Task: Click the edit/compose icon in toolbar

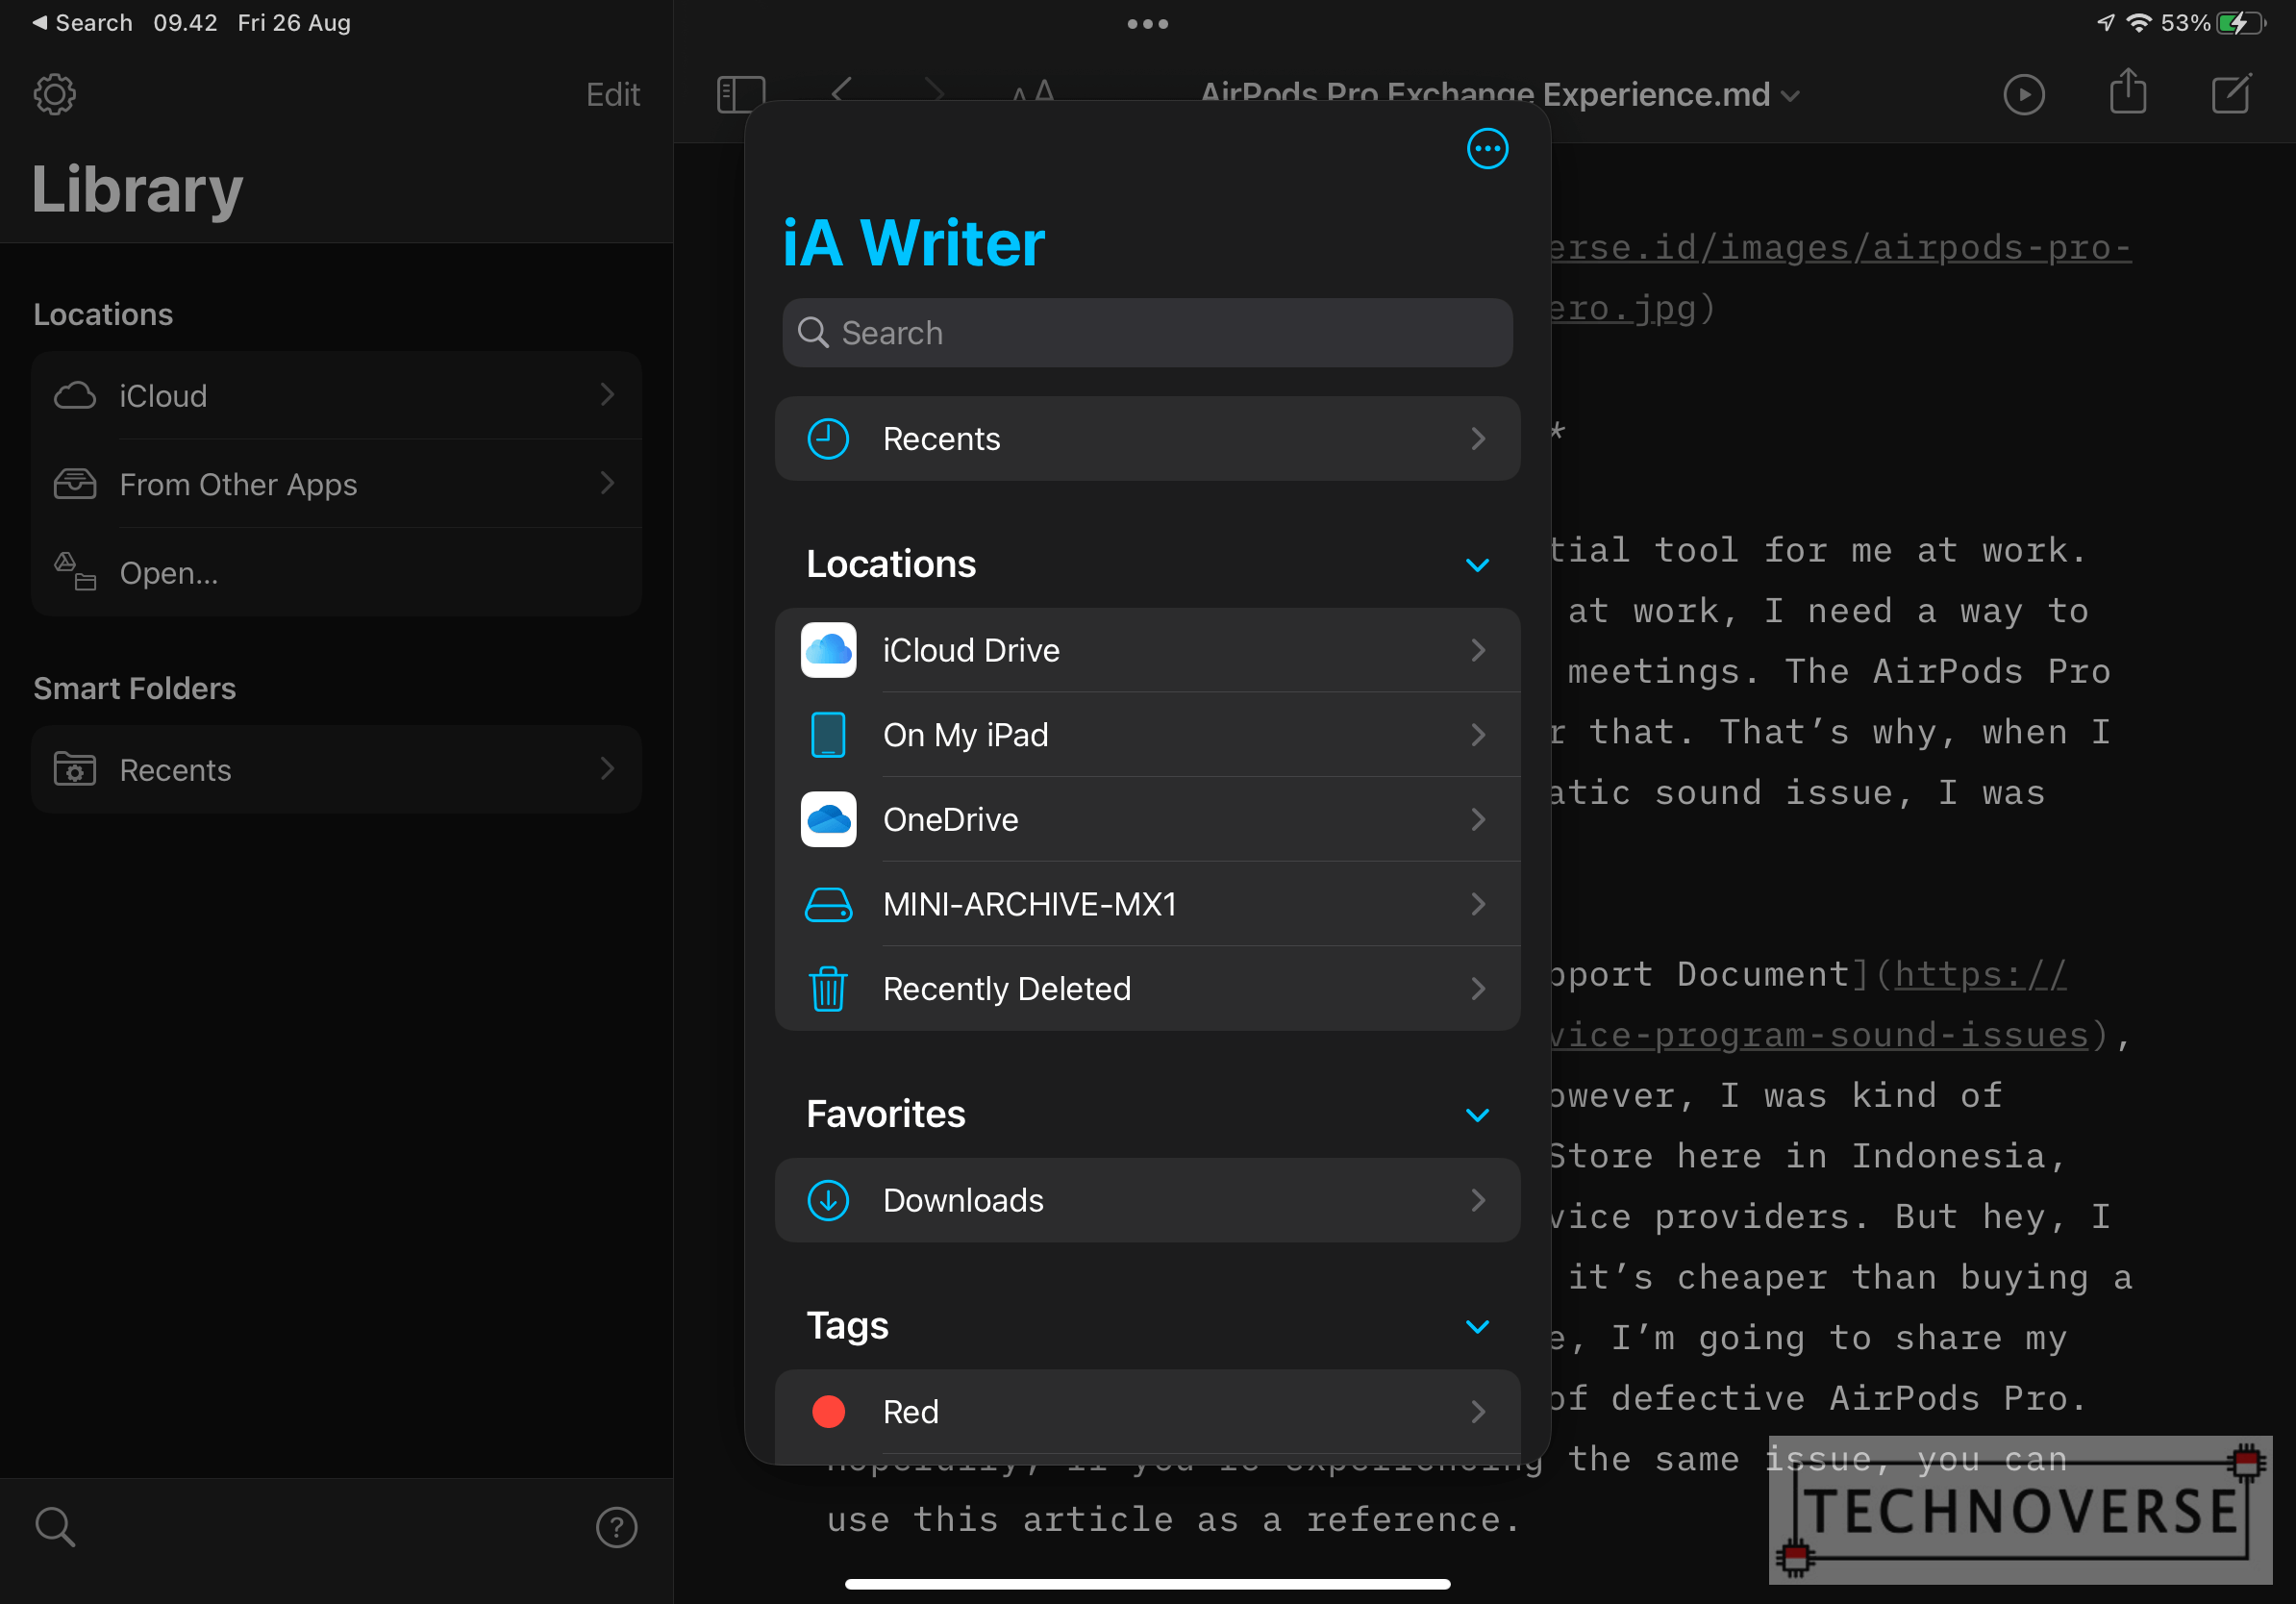Action: 2234,94
